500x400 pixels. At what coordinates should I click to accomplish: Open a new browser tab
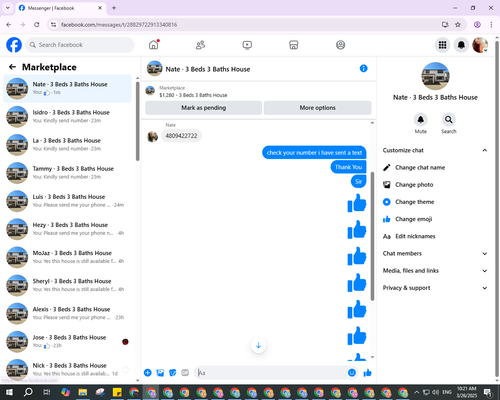(114, 8)
